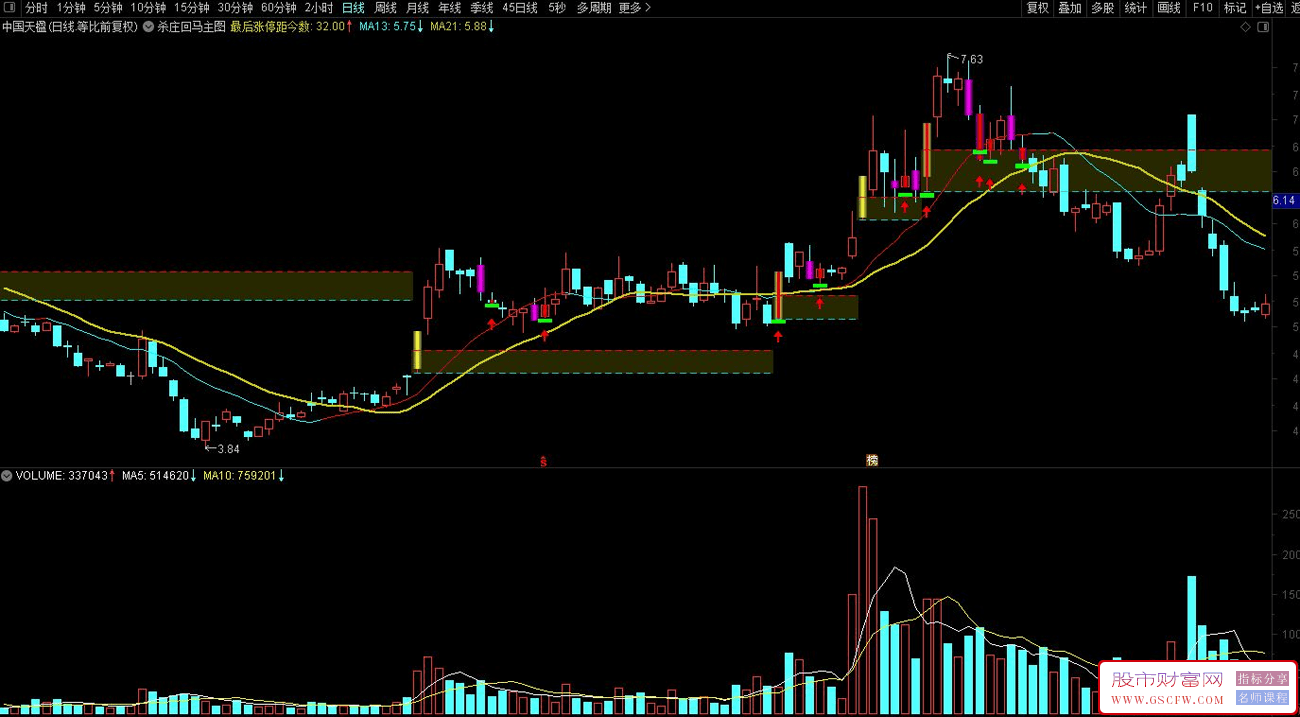Select the 日线 daily period
This screenshot has height=717, width=1300.
coord(353,8)
